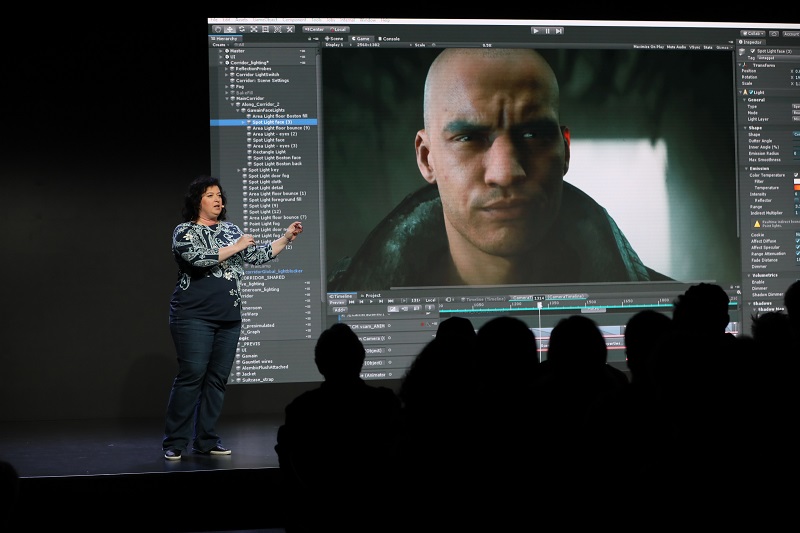Open the Collab dropdown

753,34
